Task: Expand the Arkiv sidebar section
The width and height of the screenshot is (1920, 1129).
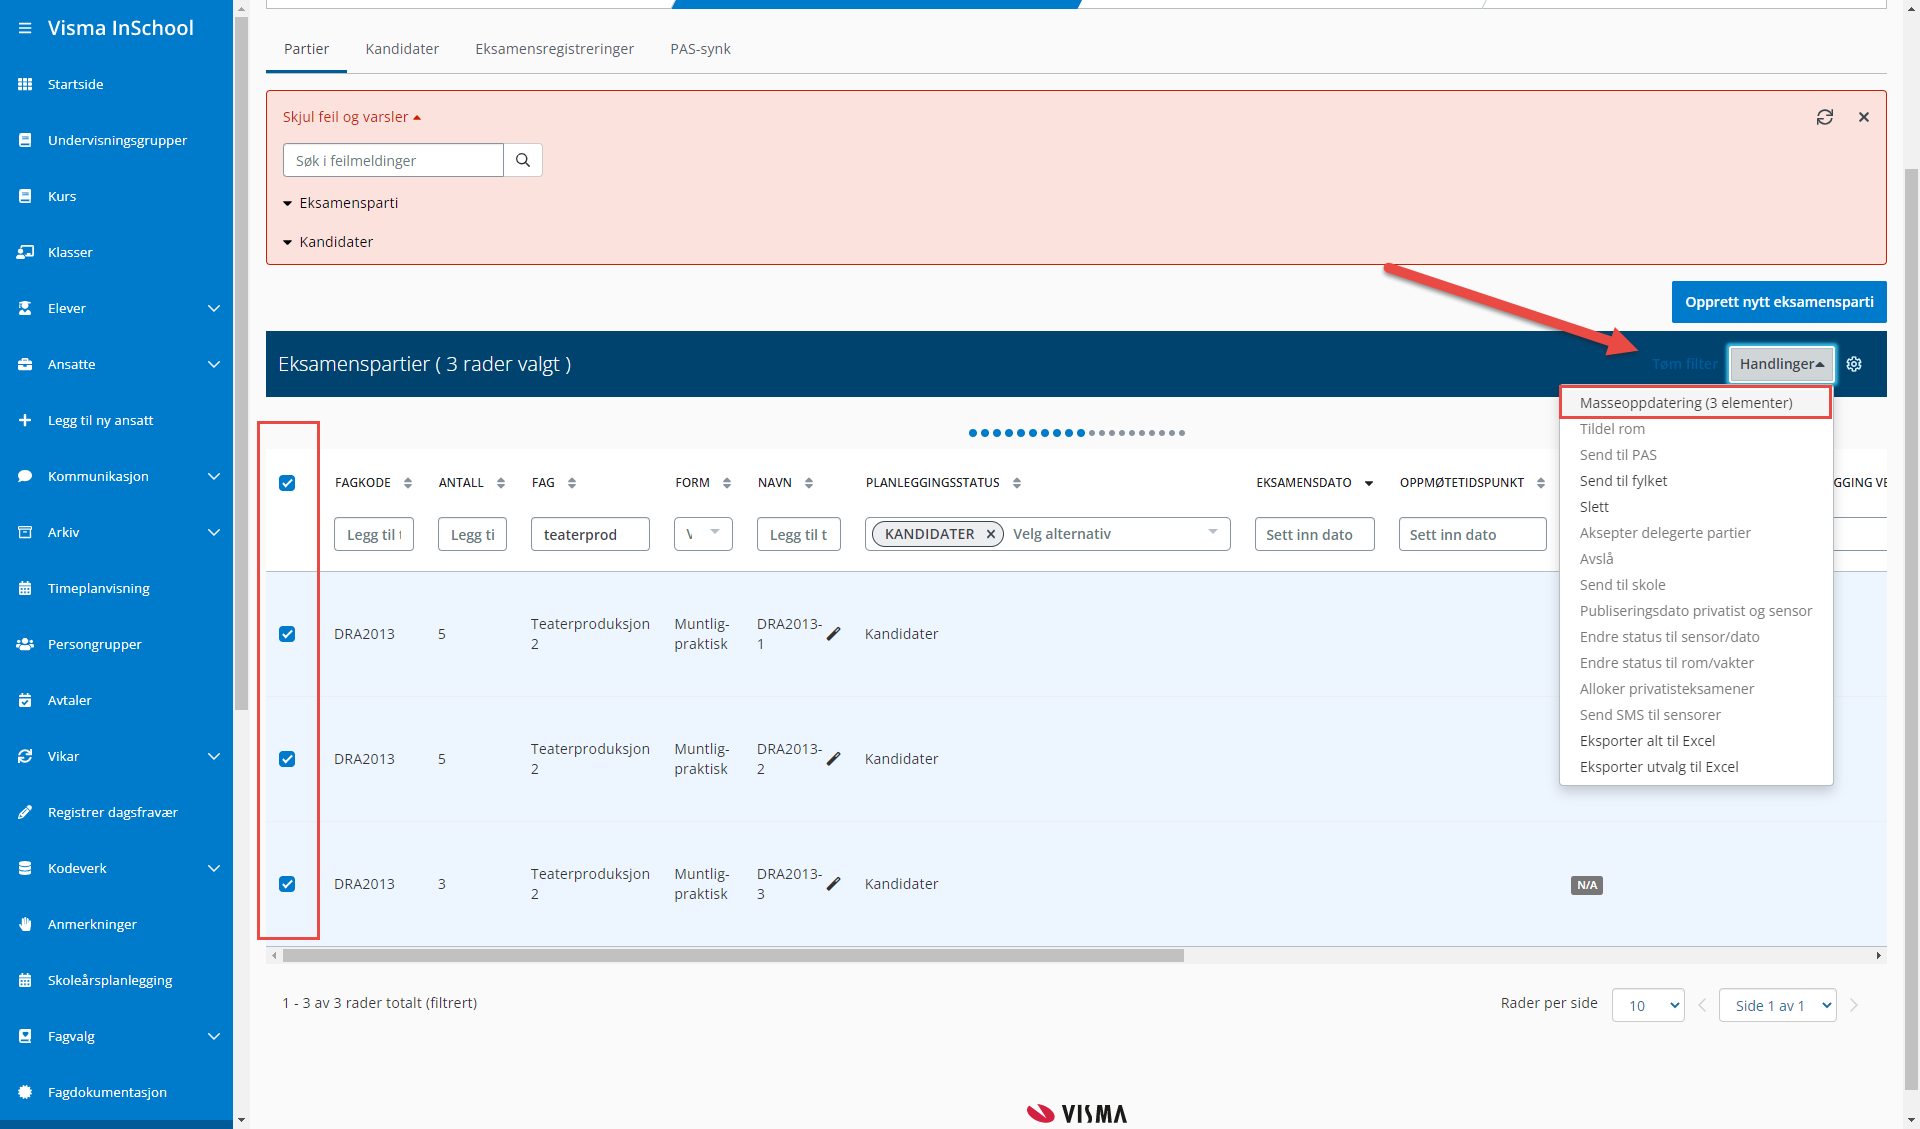Action: (x=214, y=532)
